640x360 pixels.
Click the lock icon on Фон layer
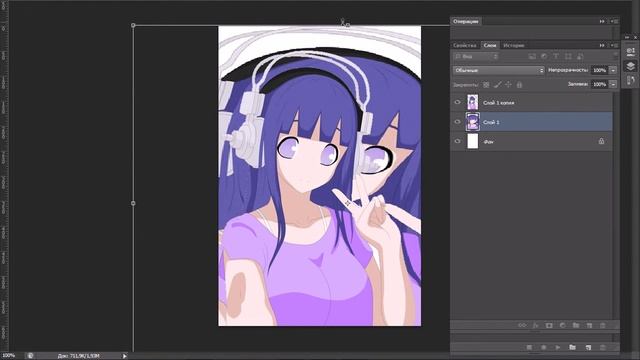[x=601, y=141]
